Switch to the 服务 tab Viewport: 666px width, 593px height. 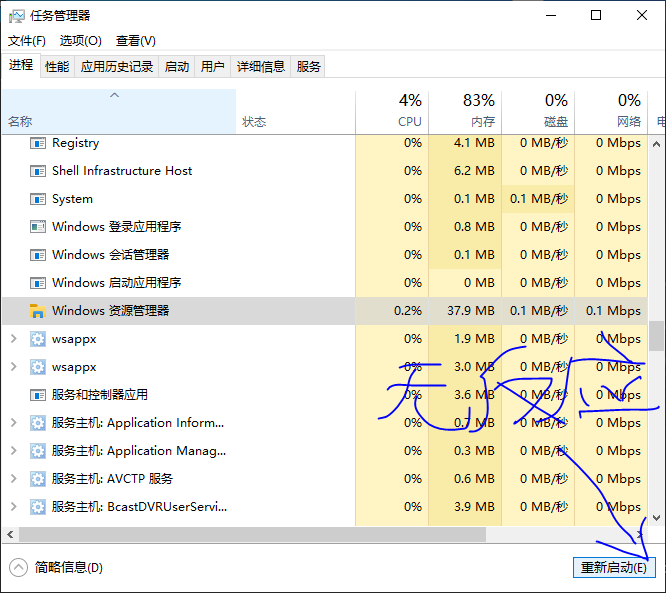point(308,67)
